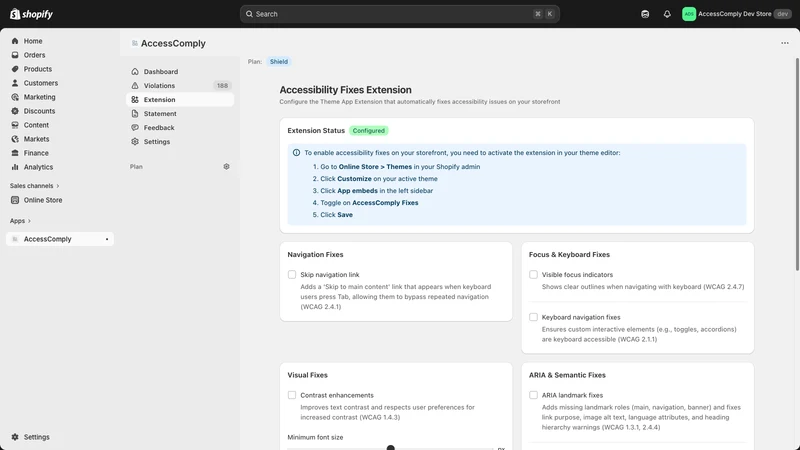
Task: Click the Products tag icon
Action: 15,69
